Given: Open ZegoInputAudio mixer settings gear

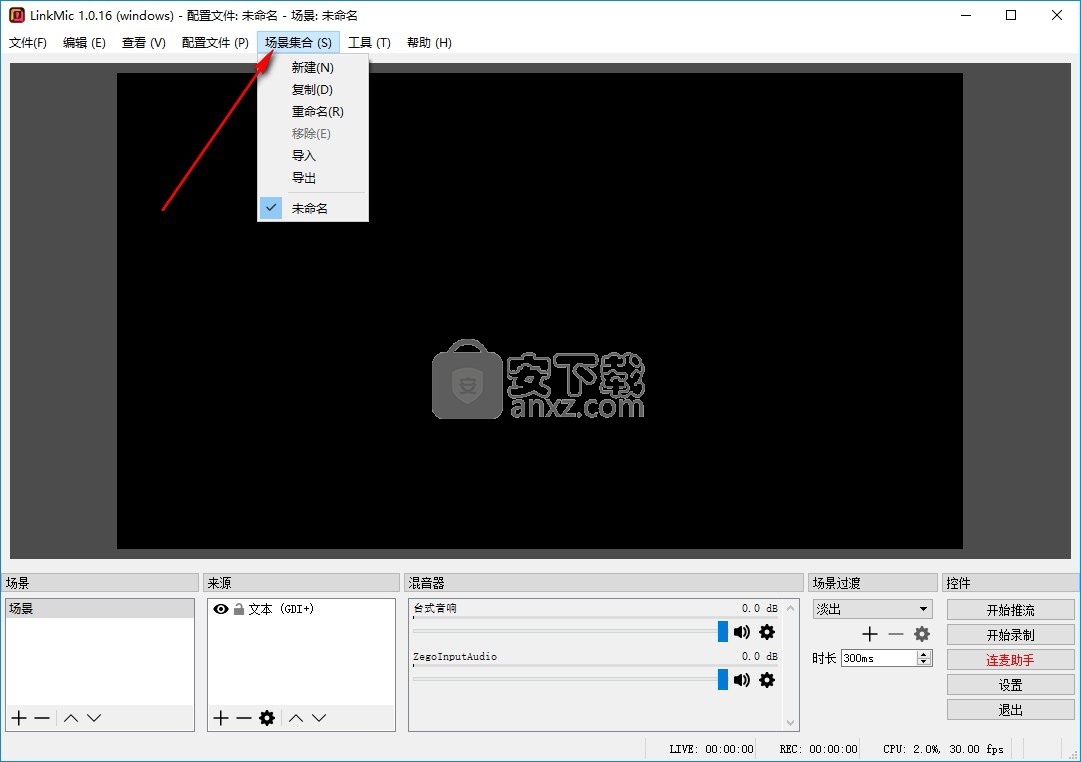Looking at the screenshot, I should coord(767,680).
